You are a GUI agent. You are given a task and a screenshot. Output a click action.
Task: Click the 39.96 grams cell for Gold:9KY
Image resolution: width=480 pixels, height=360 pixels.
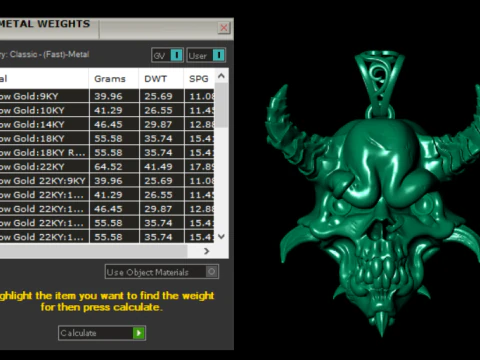(x=114, y=96)
